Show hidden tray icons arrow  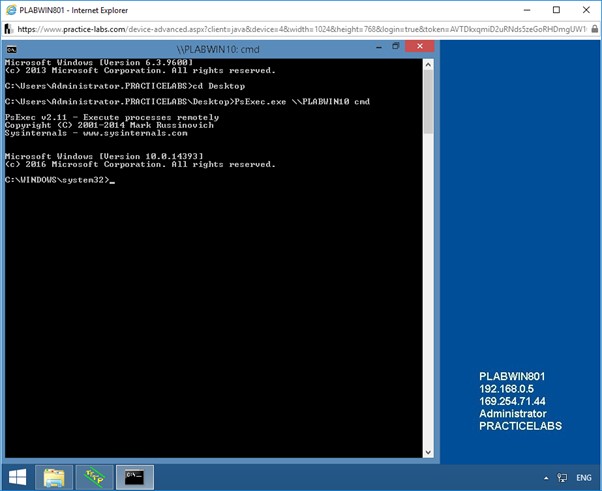[546, 478]
